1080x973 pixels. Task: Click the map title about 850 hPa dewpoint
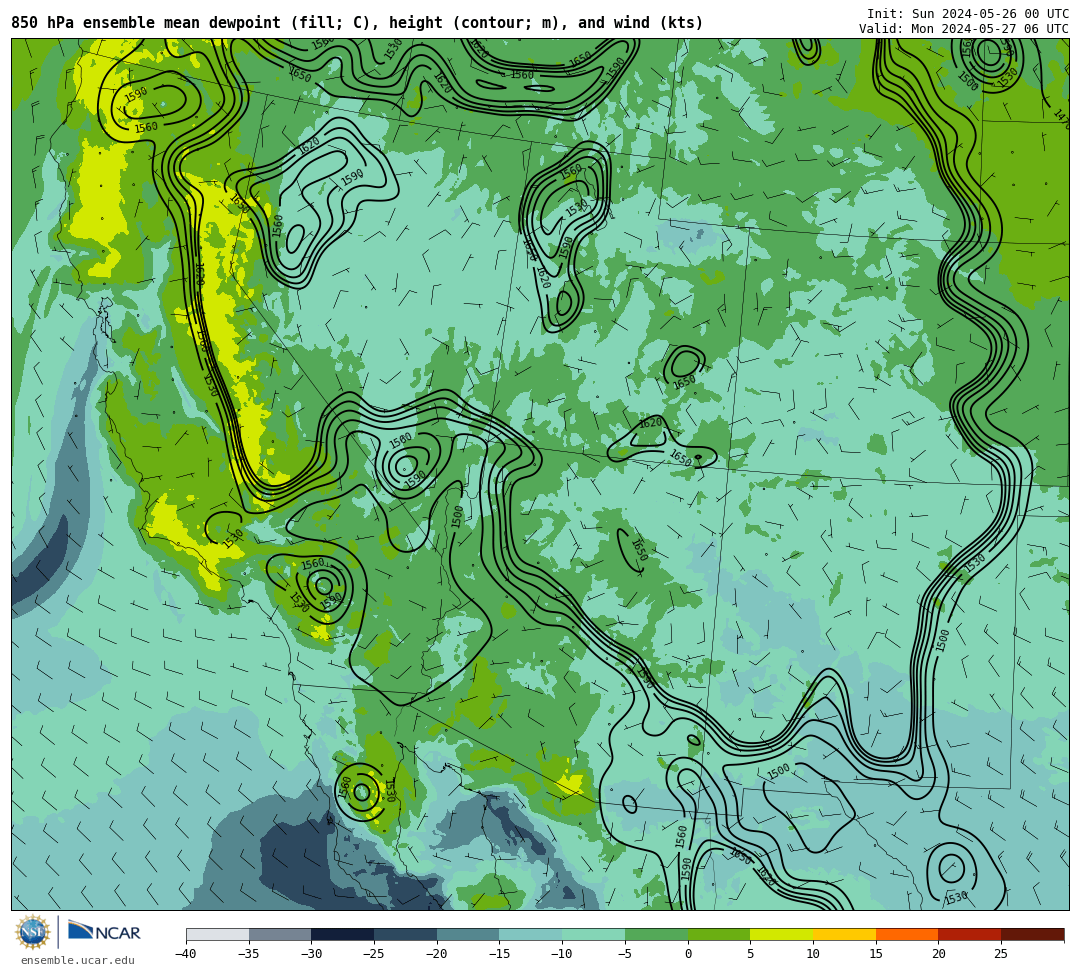357,23
